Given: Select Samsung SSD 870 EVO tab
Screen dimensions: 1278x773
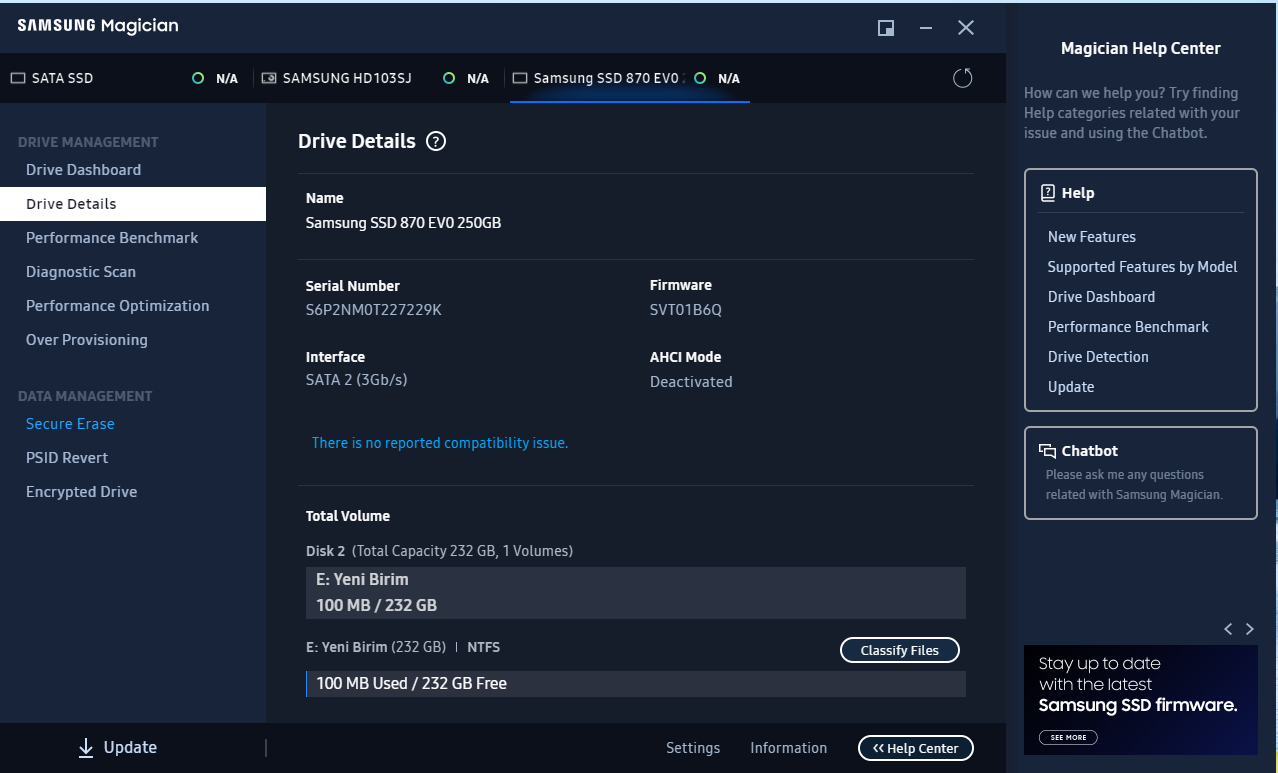Looking at the screenshot, I should tap(630, 78).
